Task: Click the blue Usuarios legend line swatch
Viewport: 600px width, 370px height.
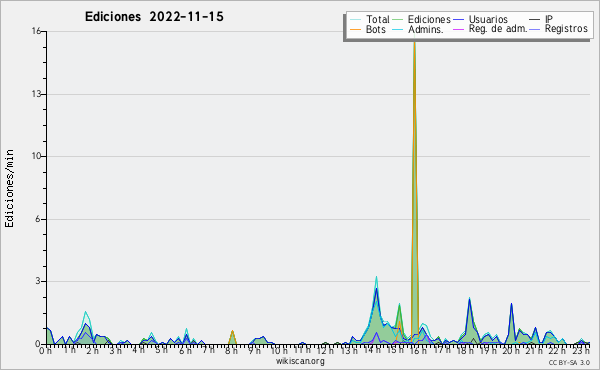Action: 458,20
